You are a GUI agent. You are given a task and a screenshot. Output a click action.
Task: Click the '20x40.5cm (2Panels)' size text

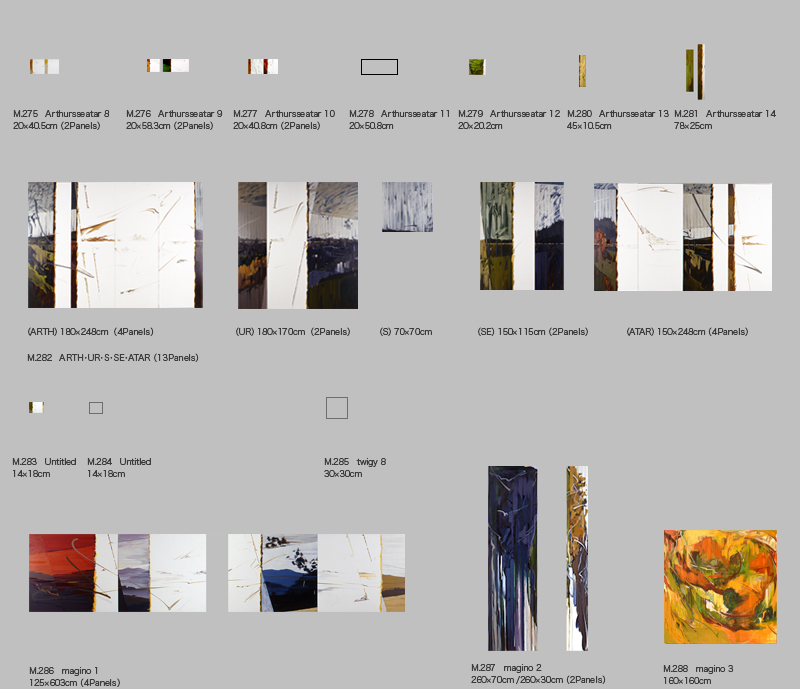(57, 126)
